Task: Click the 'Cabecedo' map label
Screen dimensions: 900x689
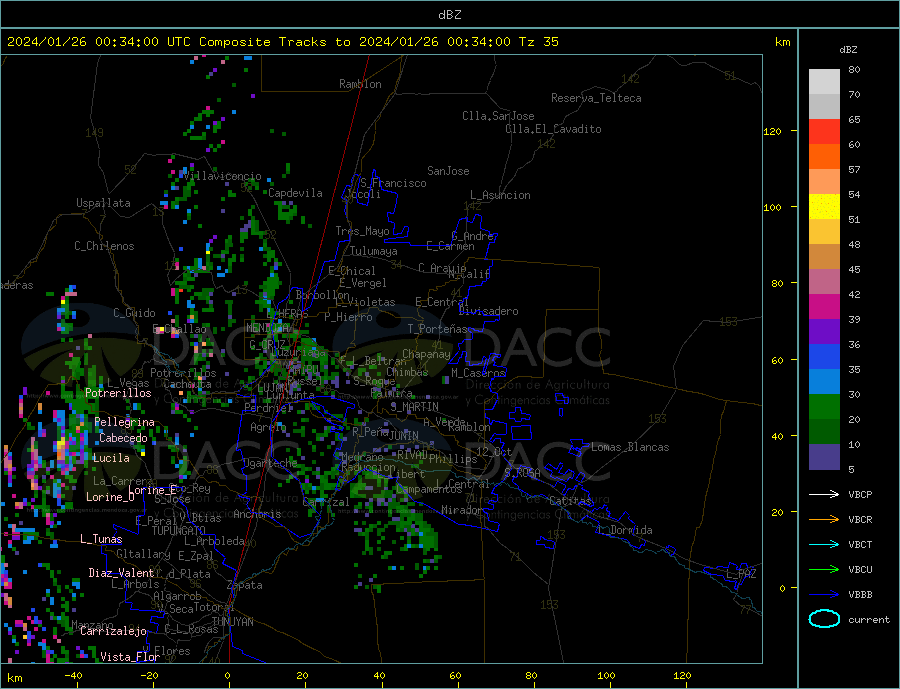Action: 123,438
